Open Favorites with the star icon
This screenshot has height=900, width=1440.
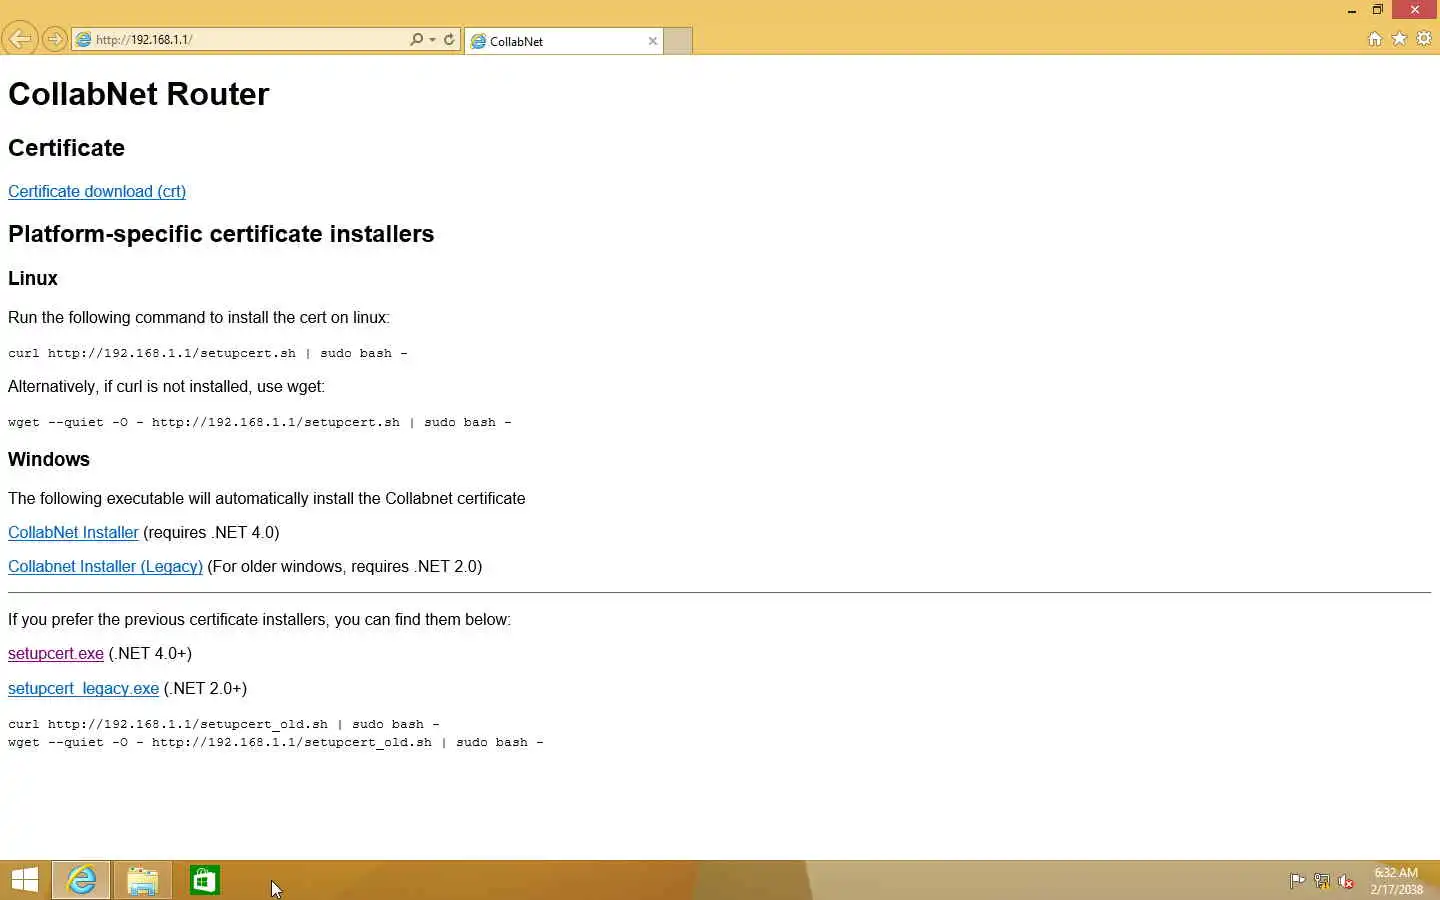tap(1399, 39)
